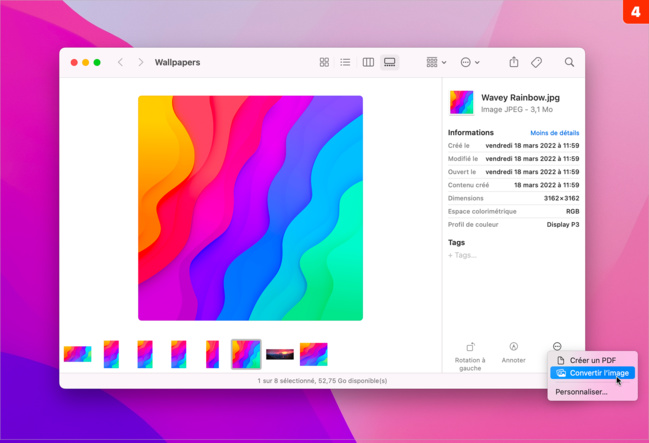Select gallery view in the toolbar

click(389, 62)
